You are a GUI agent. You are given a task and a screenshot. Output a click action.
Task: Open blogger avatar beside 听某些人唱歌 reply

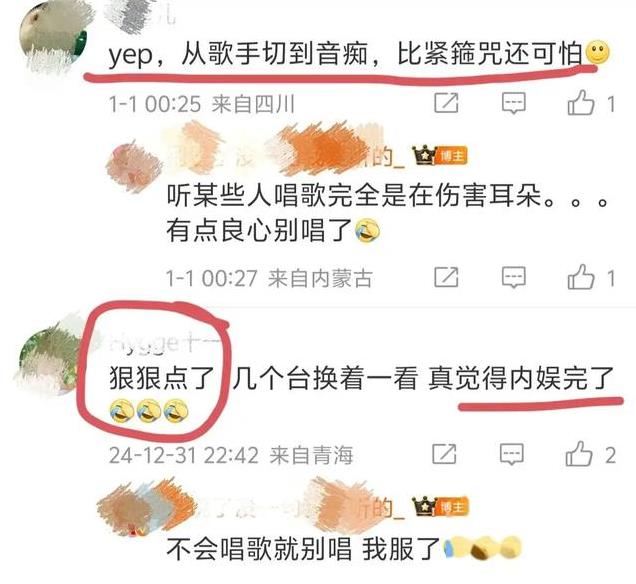pos(134,167)
